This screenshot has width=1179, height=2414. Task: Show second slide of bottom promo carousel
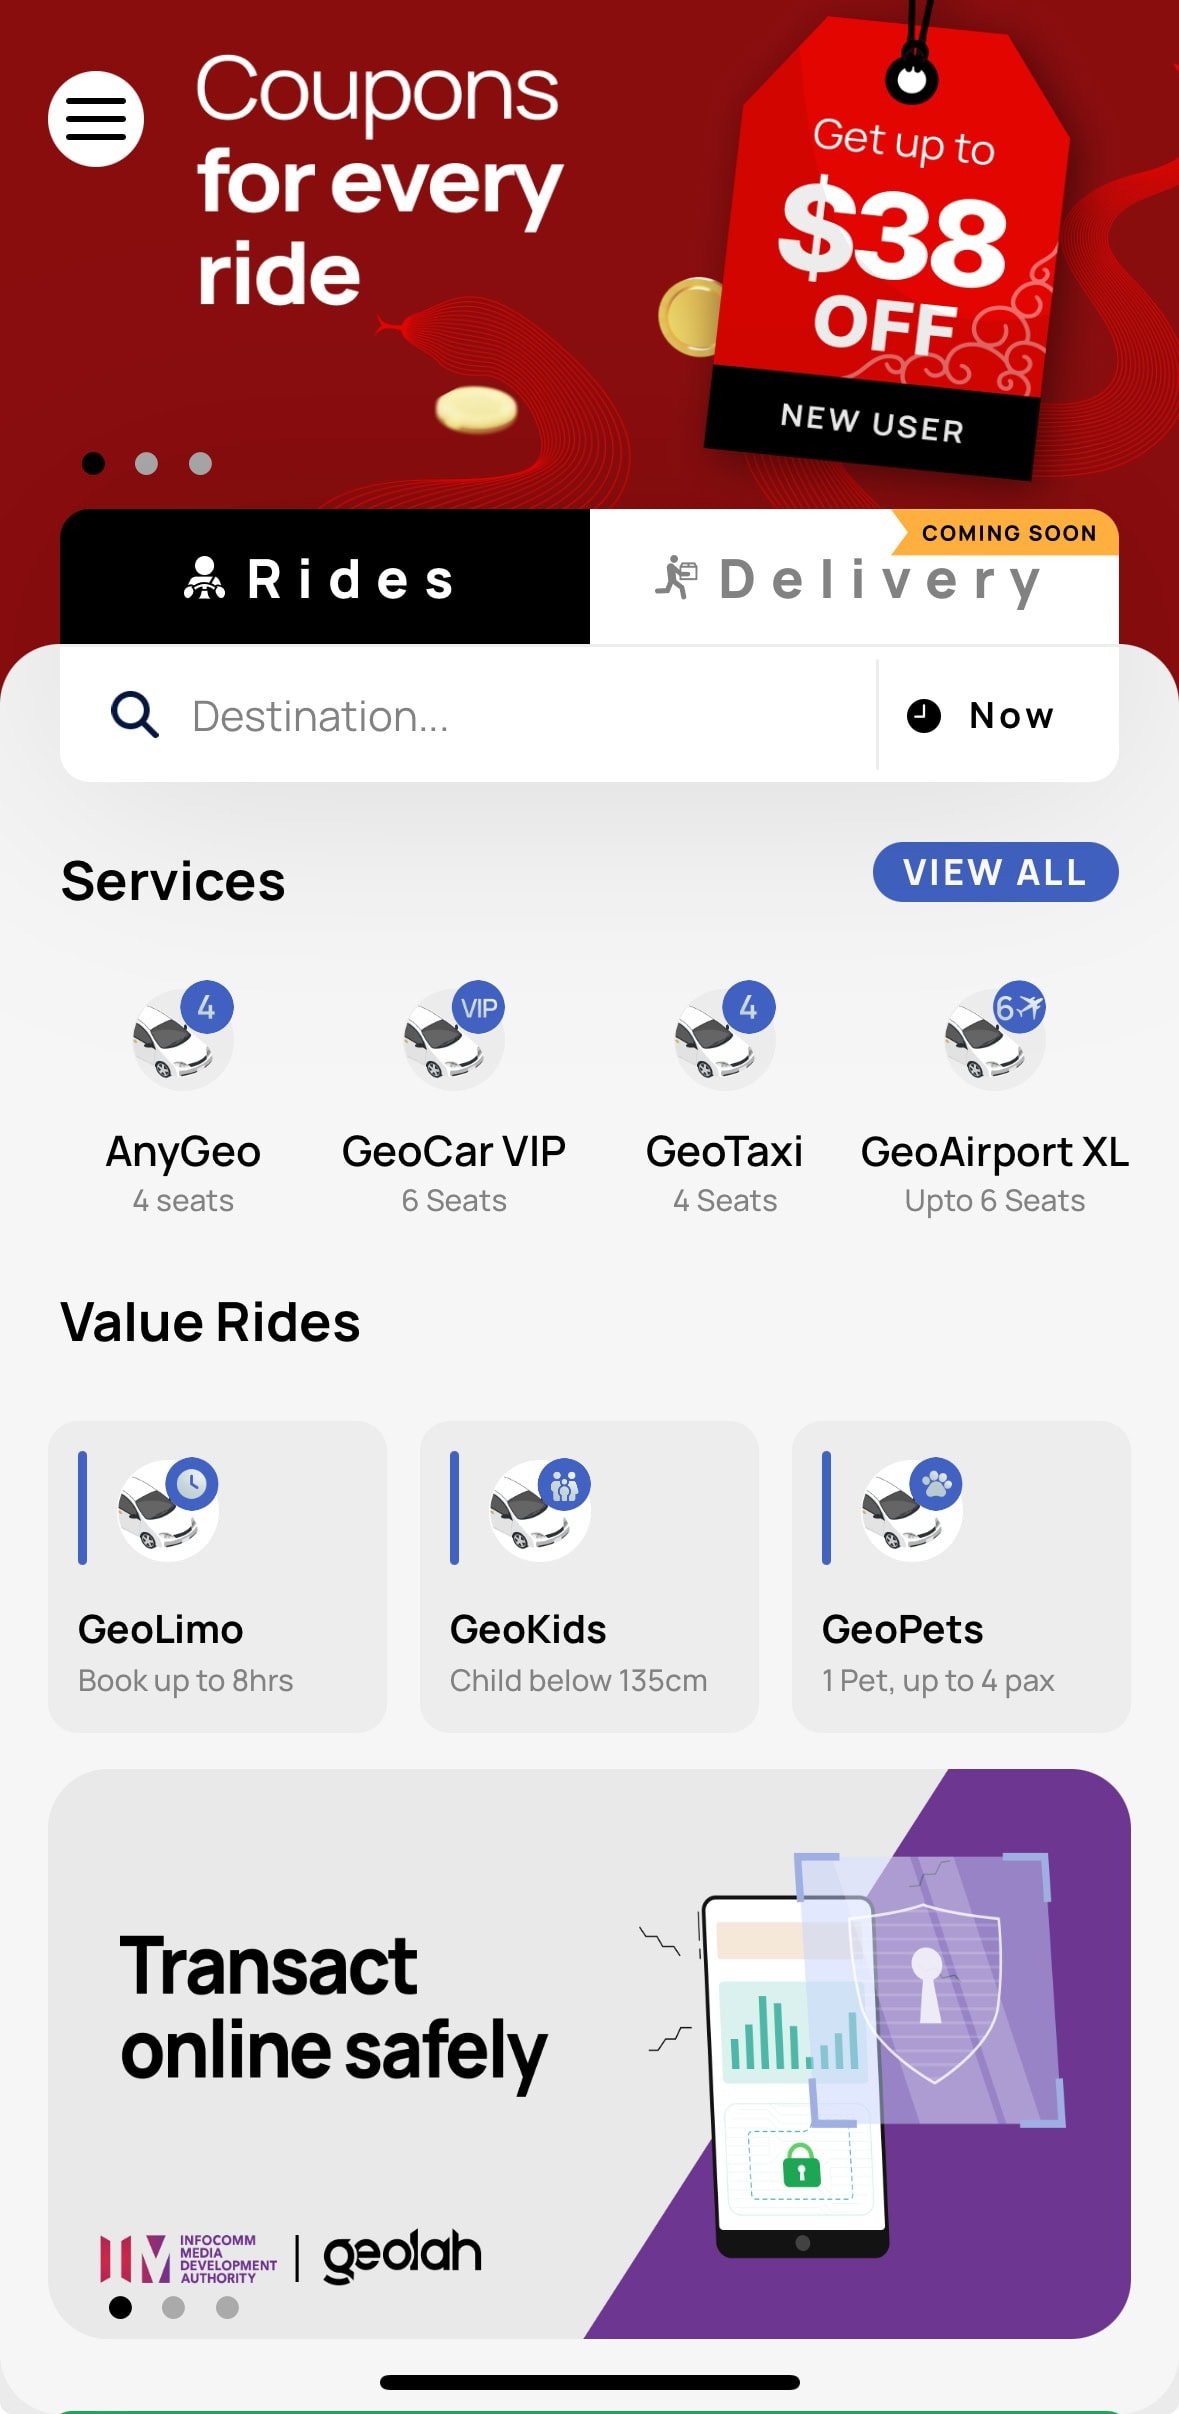point(174,2307)
